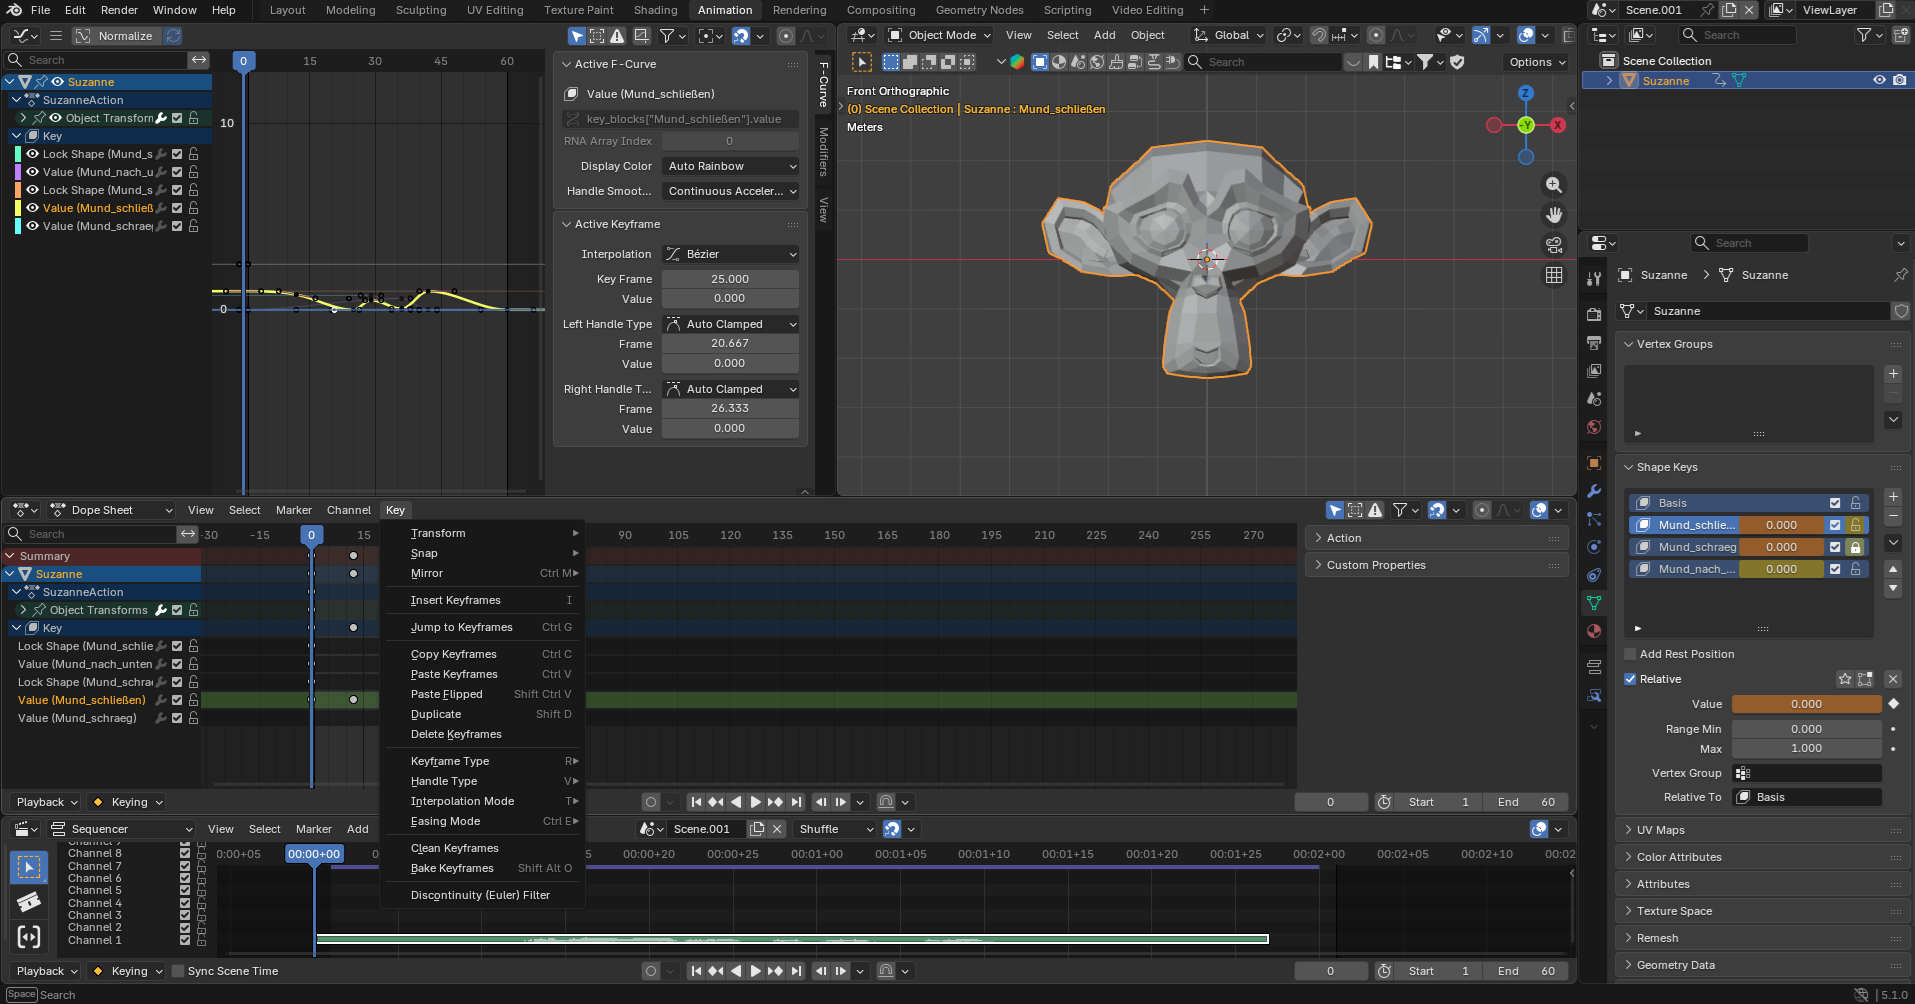Click the viewport zoom magnifier icon

[x=1554, y=185]
